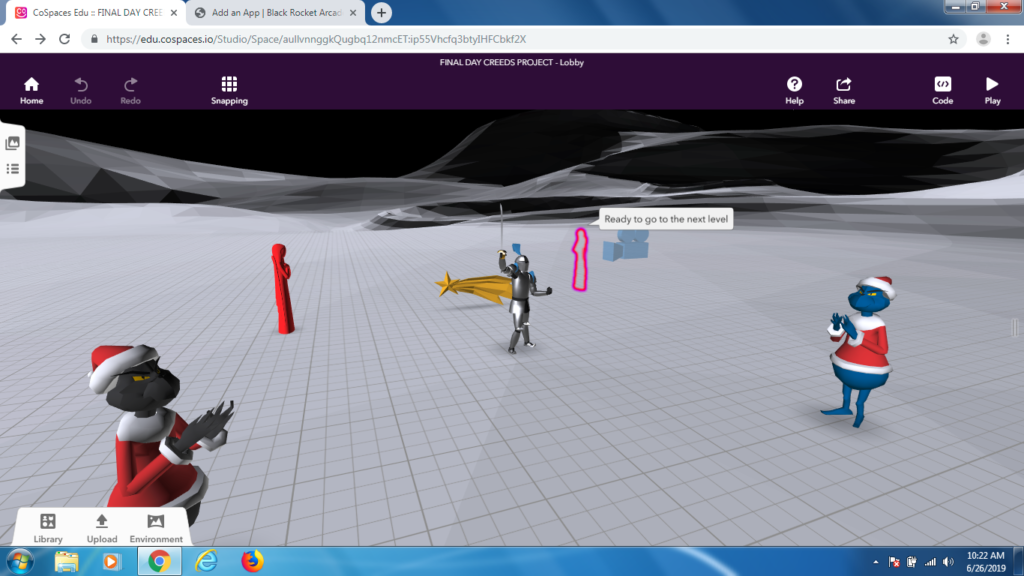1024x576 pixels.
Task: Open the object list icon on left sidebar
Action: pyautogui.click(x=12, y=169)
